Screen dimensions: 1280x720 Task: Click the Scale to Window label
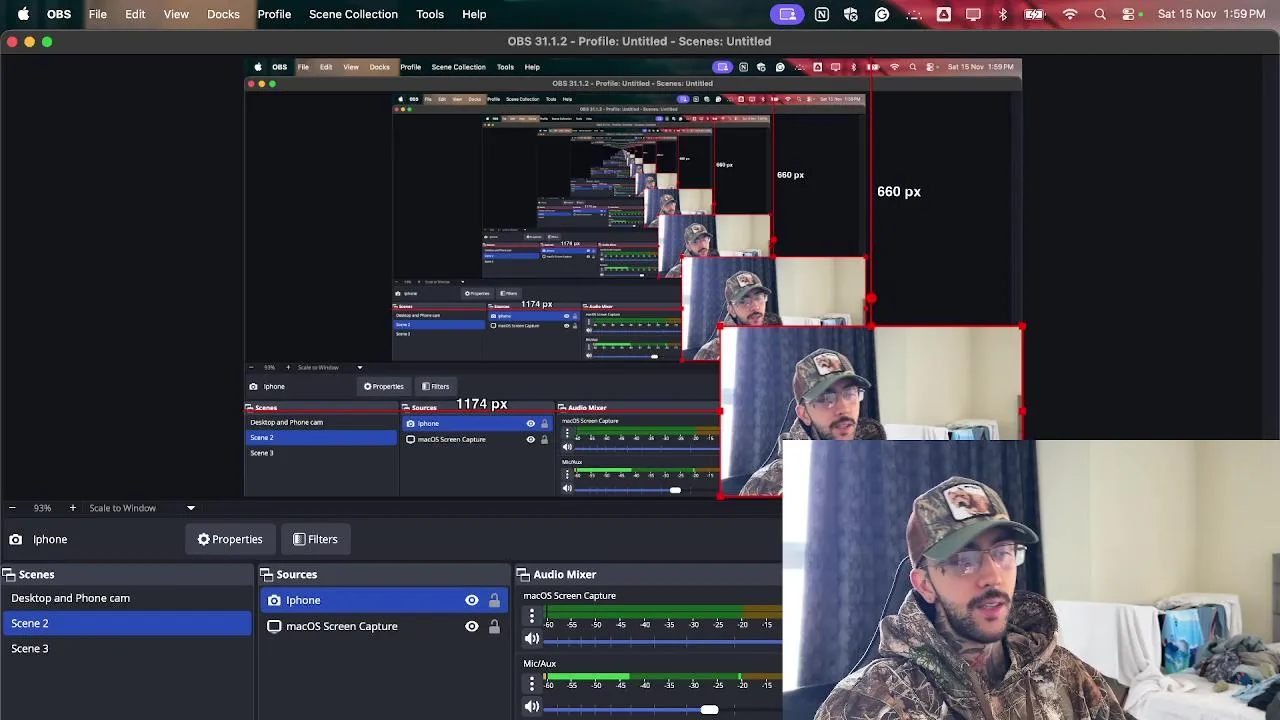pyautogui.click(x=122, y=508)
